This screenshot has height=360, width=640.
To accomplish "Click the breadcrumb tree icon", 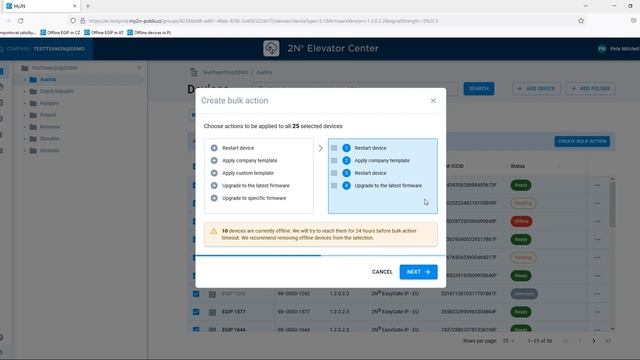I will 194,72.
